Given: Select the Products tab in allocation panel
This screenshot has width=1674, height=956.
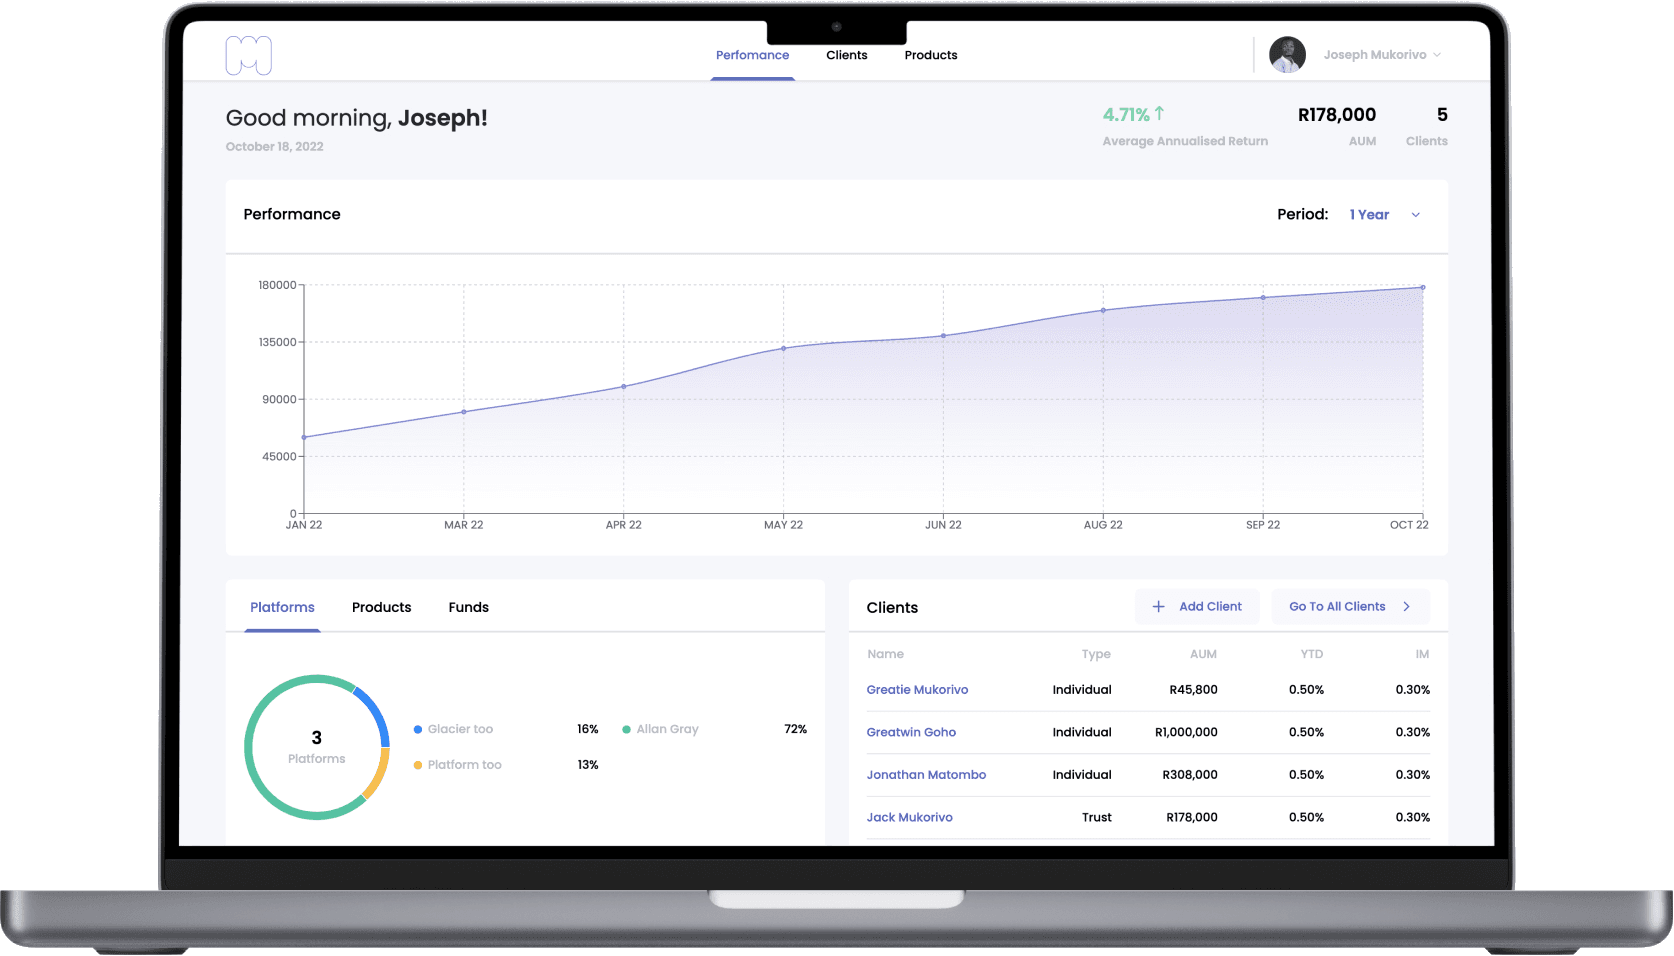Looking at the screenshot, I should click(x=381, y=607).
